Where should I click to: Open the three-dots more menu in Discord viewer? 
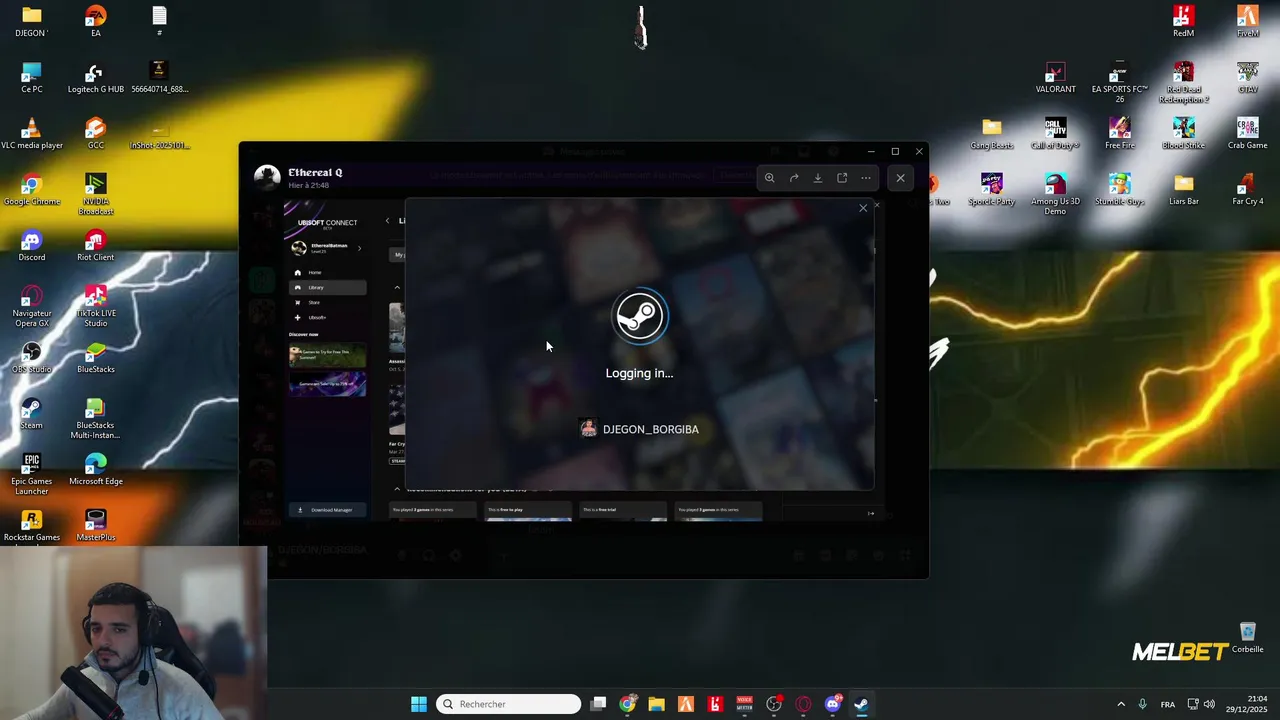point(866,178)
